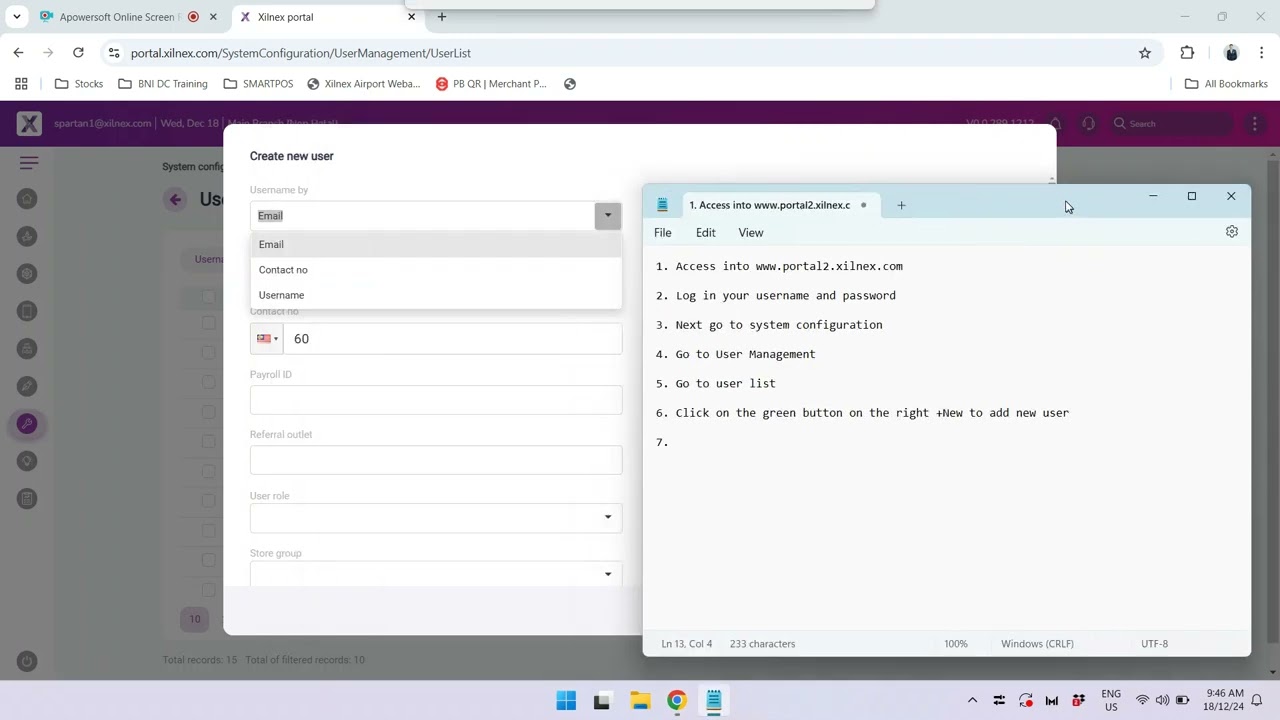Image resolution: width=1280 pixels, height=720 pixels.
Task: Click the UTF-8 encoding in status bar
Action: [1154, 644]
